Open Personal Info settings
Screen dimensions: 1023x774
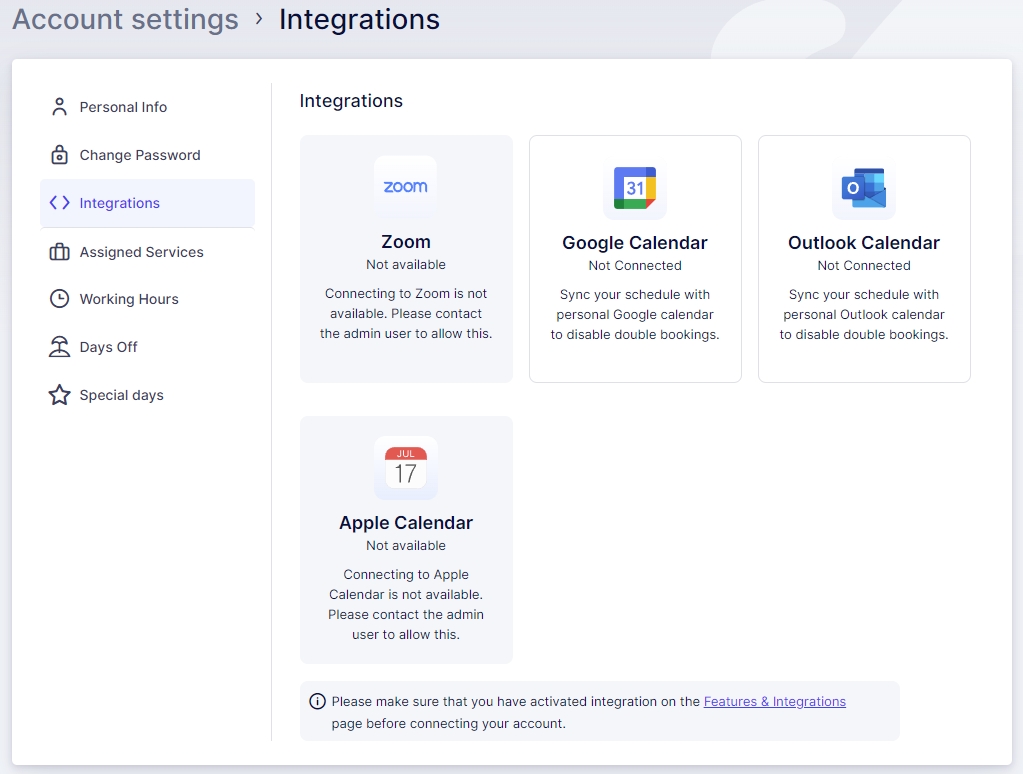click(123, 107)
